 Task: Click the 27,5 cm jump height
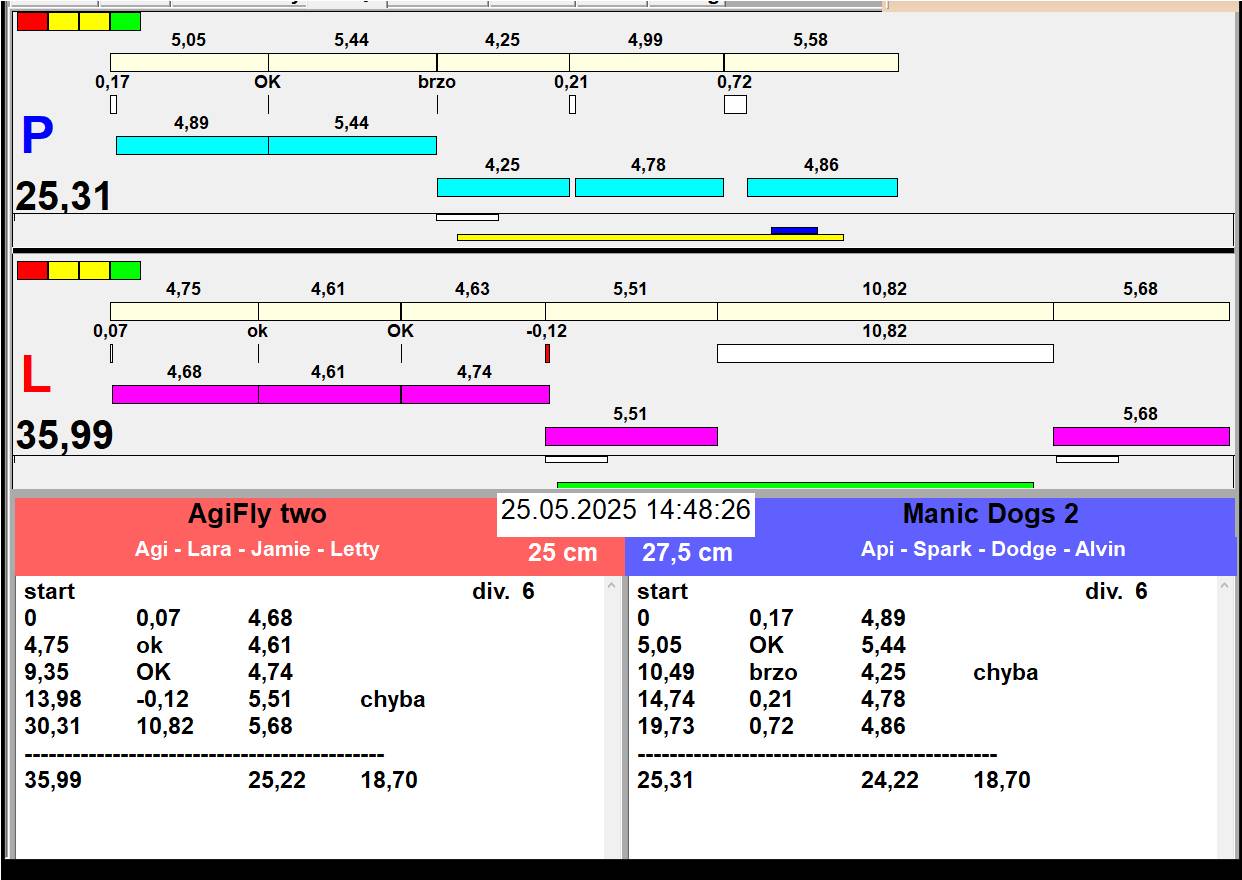[687, 552]
